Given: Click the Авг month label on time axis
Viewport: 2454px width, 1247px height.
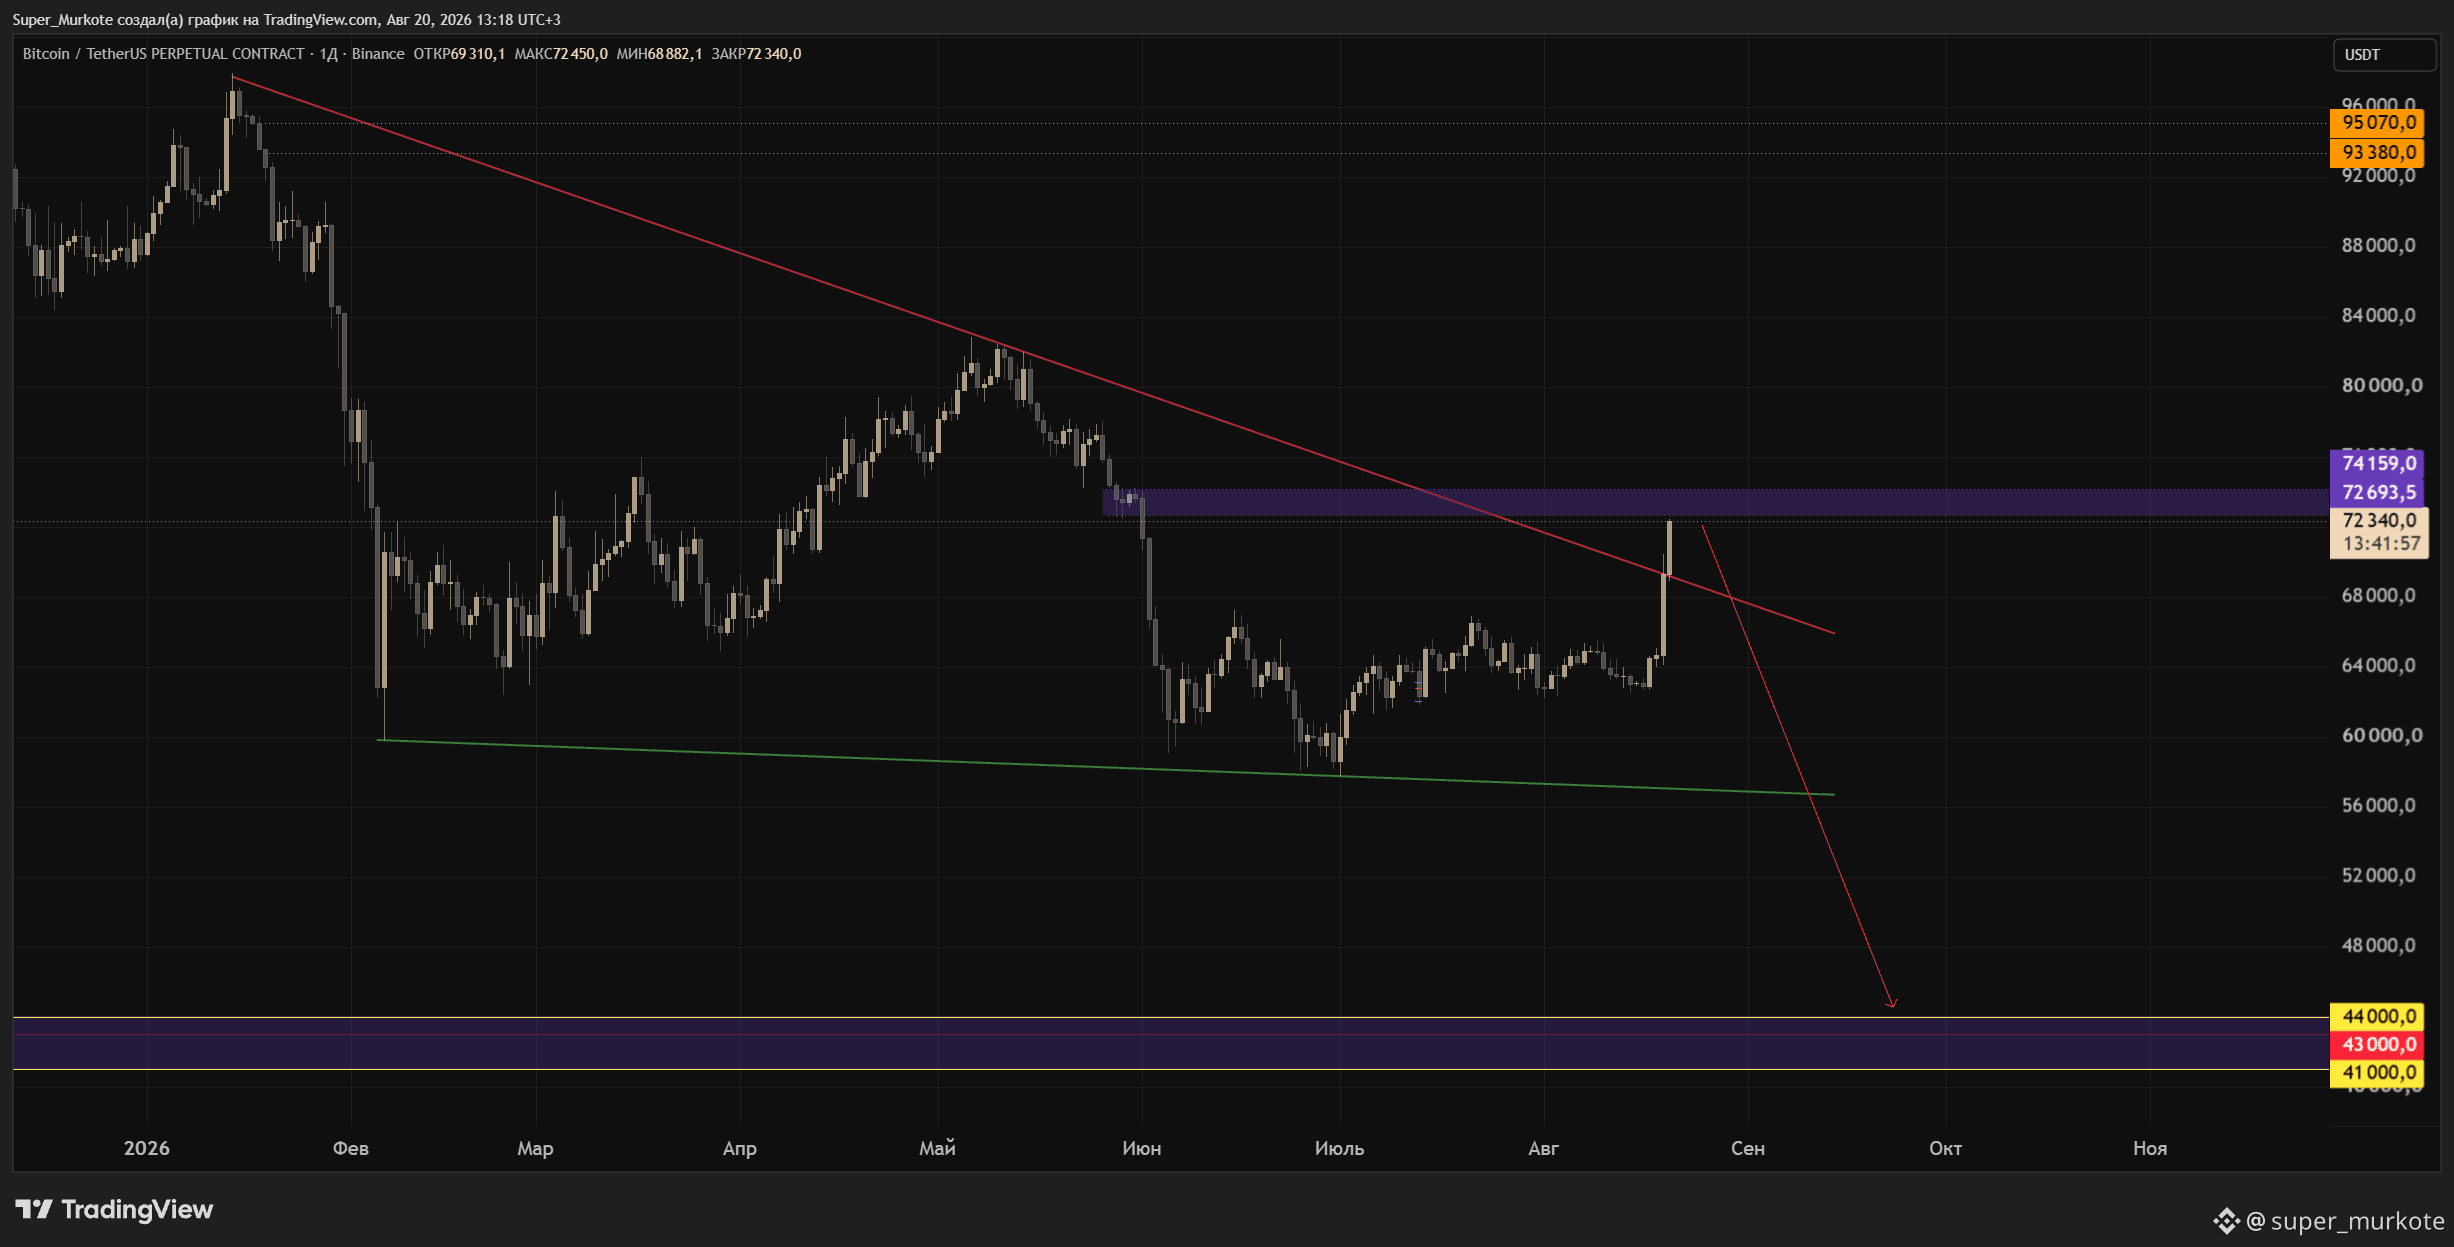Looking at the screenshot, I should click(1543, 1148).
